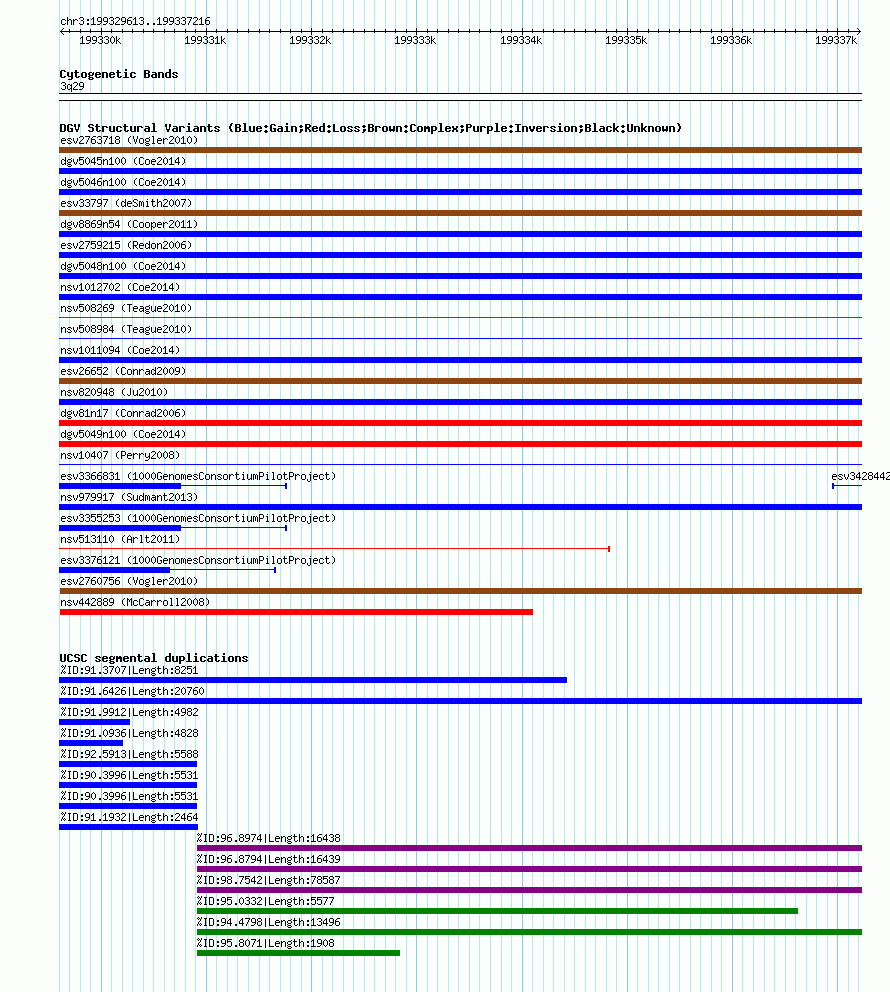Select the purple bar under %ID:98.7542
Screen dimensions: 890x992
[529, 890]
